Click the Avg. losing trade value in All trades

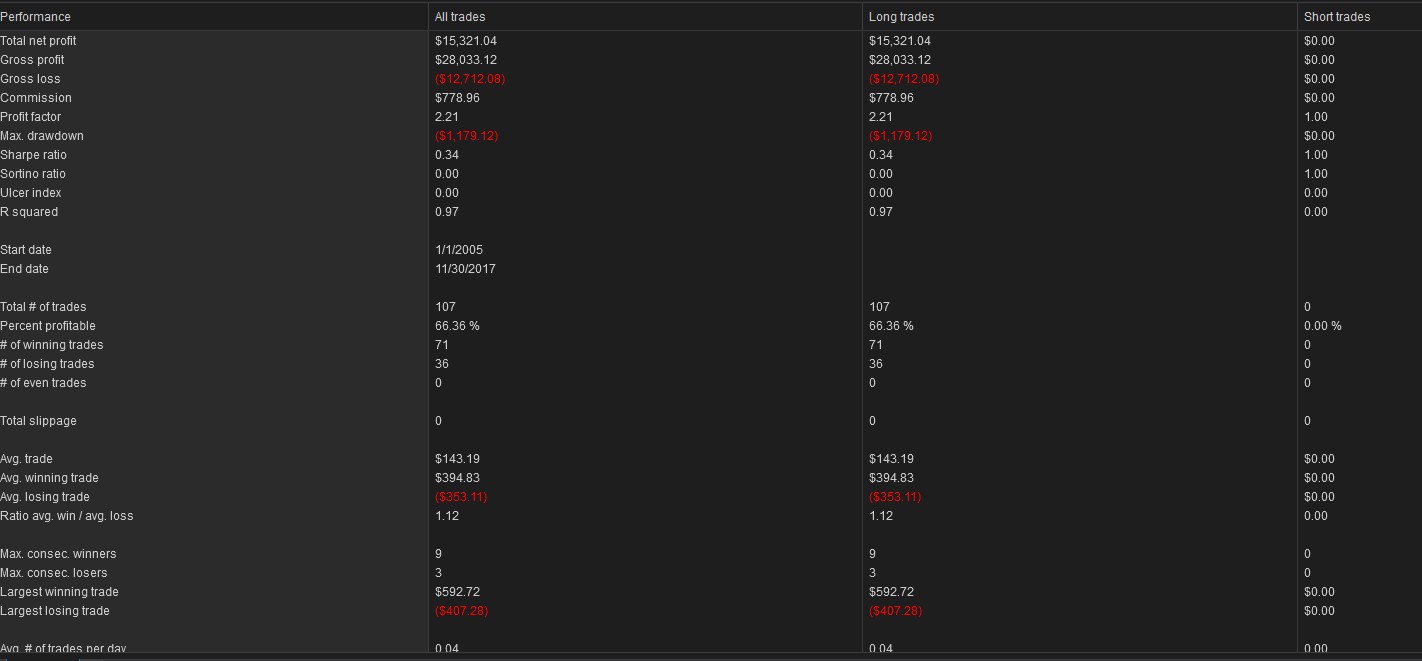pyautogui.click(x=461, y=497)
